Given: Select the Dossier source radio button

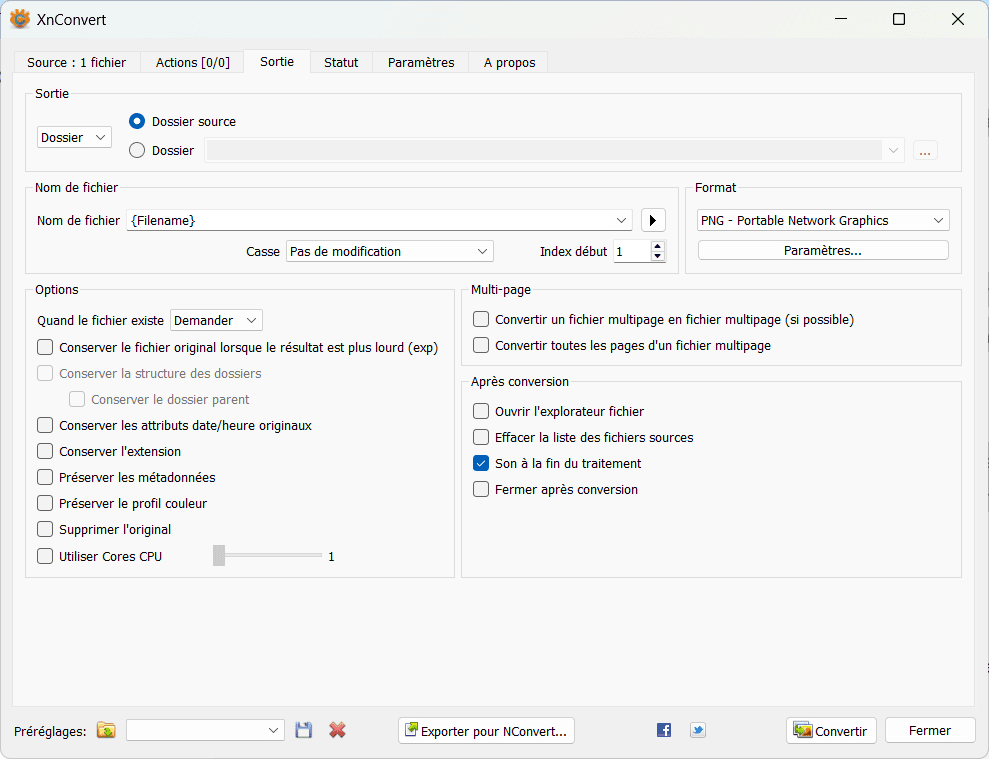Looking at the screenshot, I should 137,121.
